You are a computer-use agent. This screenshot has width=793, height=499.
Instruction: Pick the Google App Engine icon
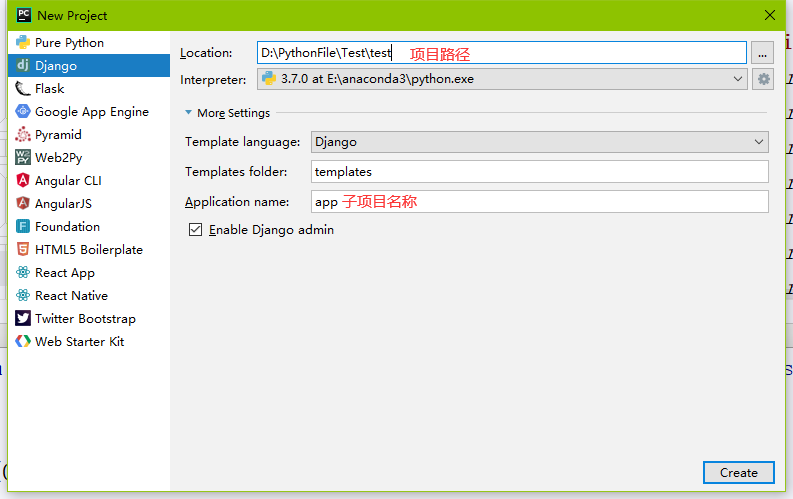pyautogui.click(x=23, y=111)
